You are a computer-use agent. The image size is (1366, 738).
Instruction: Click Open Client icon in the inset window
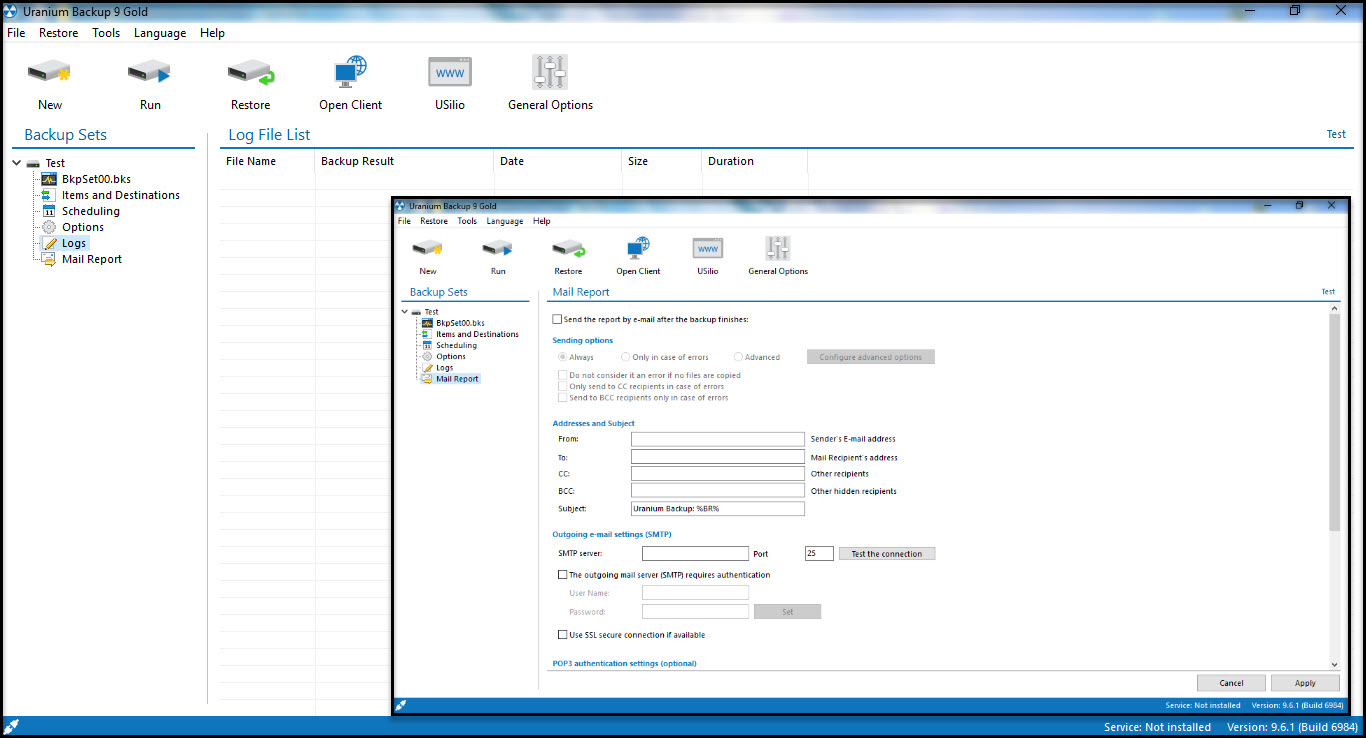coord(638,249)
